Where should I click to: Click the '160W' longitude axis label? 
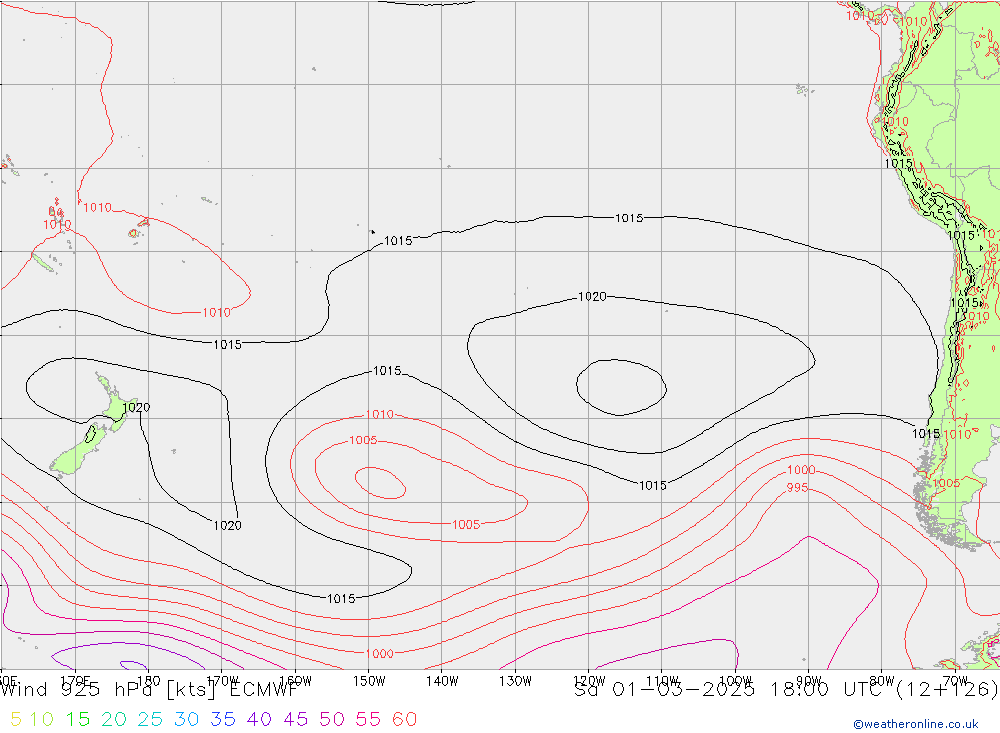(295, 681)
